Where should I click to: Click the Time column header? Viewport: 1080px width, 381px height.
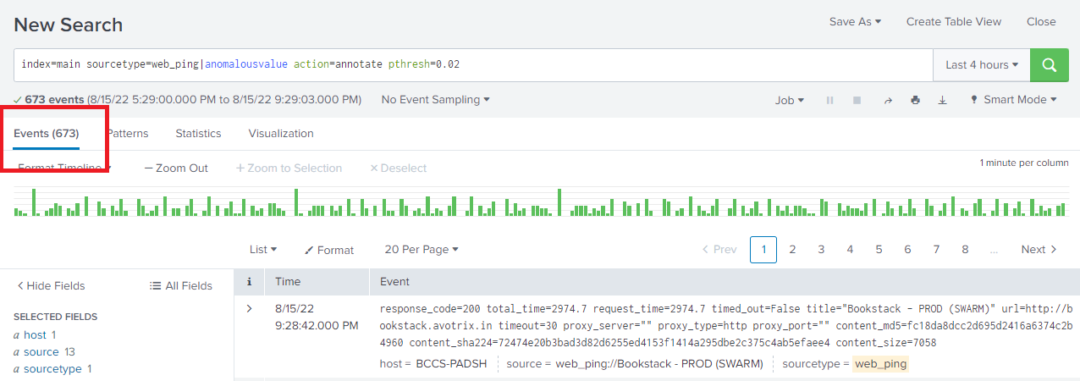pyautogui.click(x=287, y=282)
